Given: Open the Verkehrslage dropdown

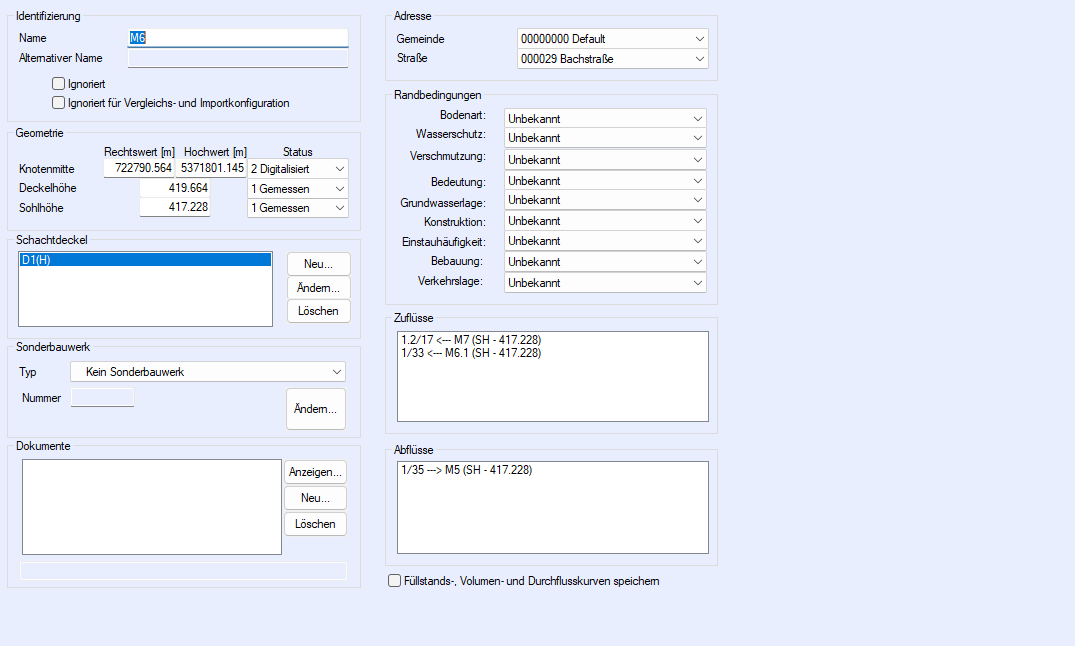Looking at the screenshot, I should pyautogui.click(x=605, y=283).
